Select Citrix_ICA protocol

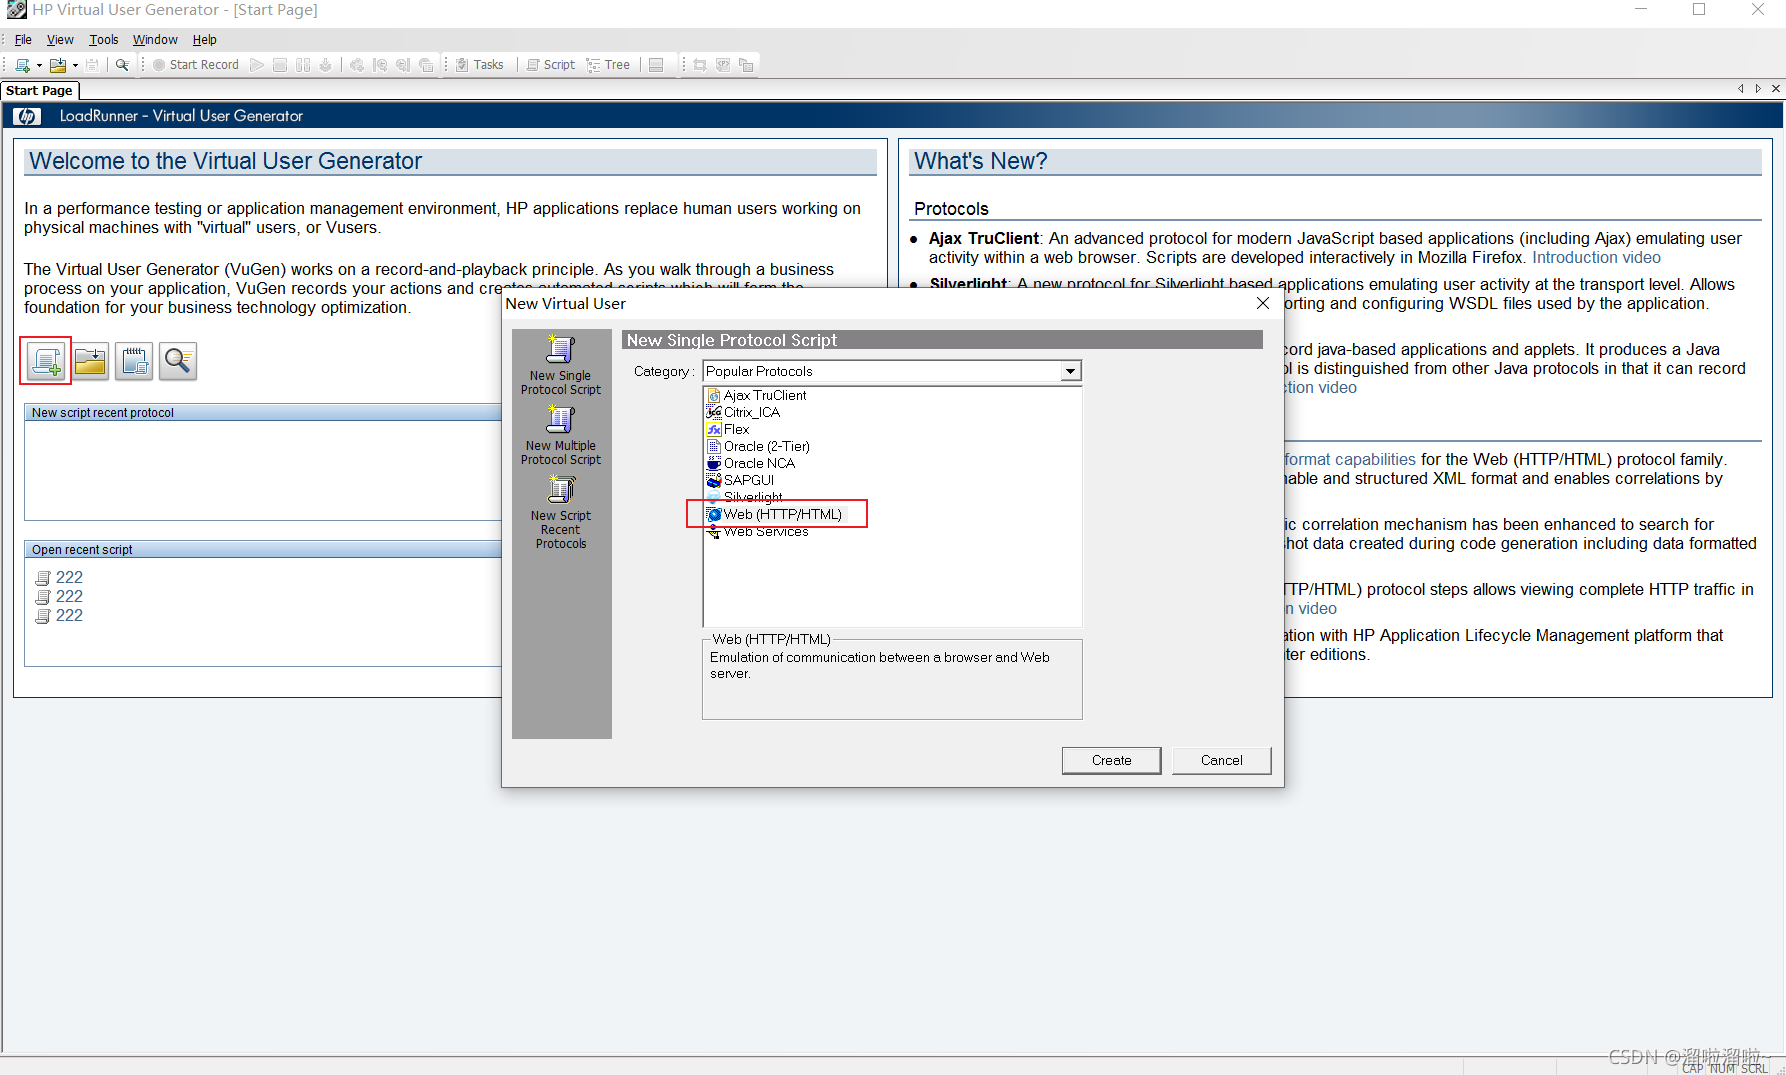pyautogui.click(x=743, y=413)
